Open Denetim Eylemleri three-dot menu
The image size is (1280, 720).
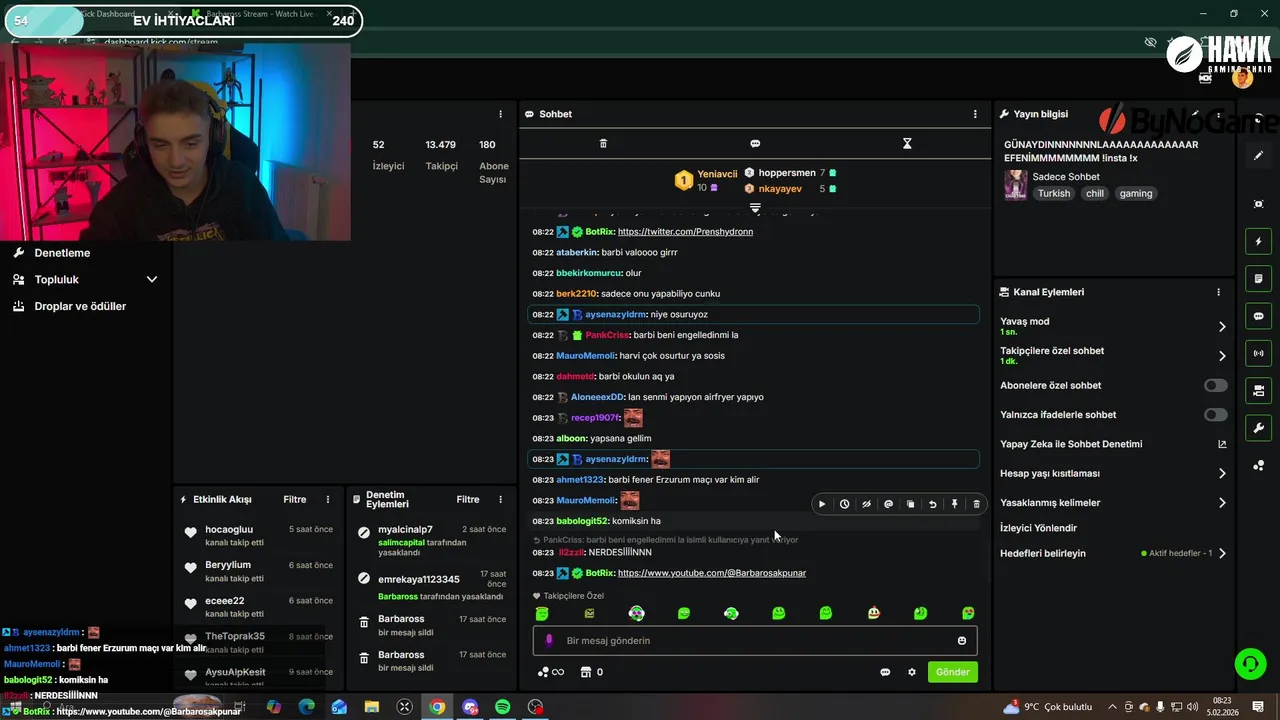[x=501, y=499]
